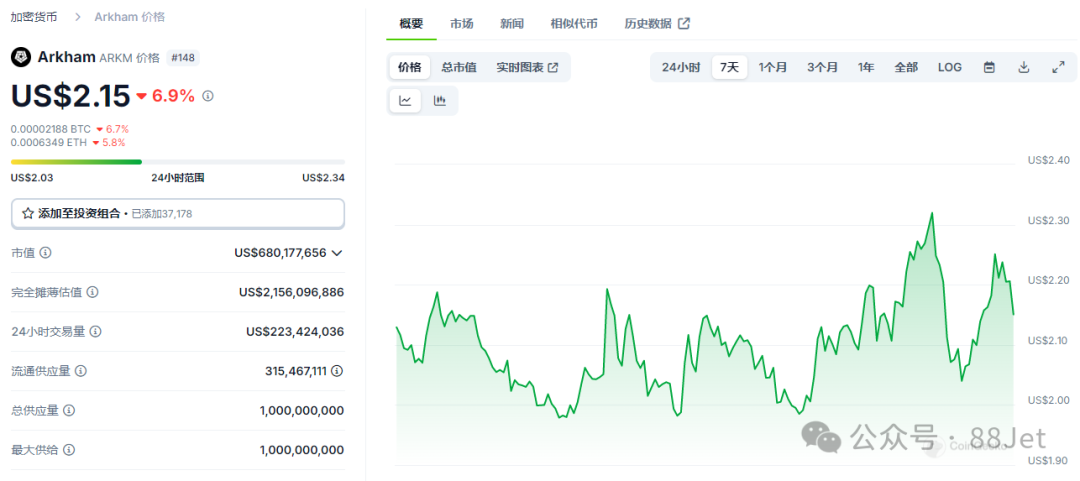
Task: Open 实时图表 view
Action: (528, 68)
